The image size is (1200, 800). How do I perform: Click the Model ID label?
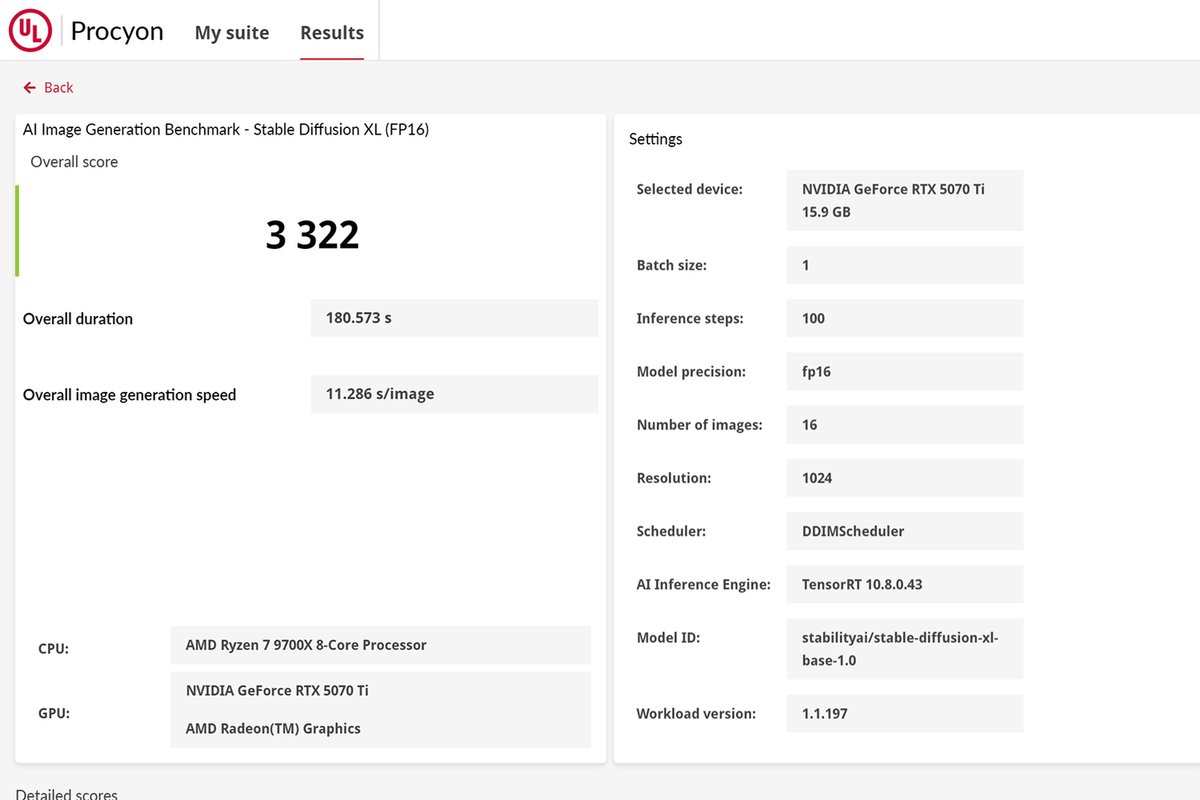pyautogui.click(x=668, y=637)
